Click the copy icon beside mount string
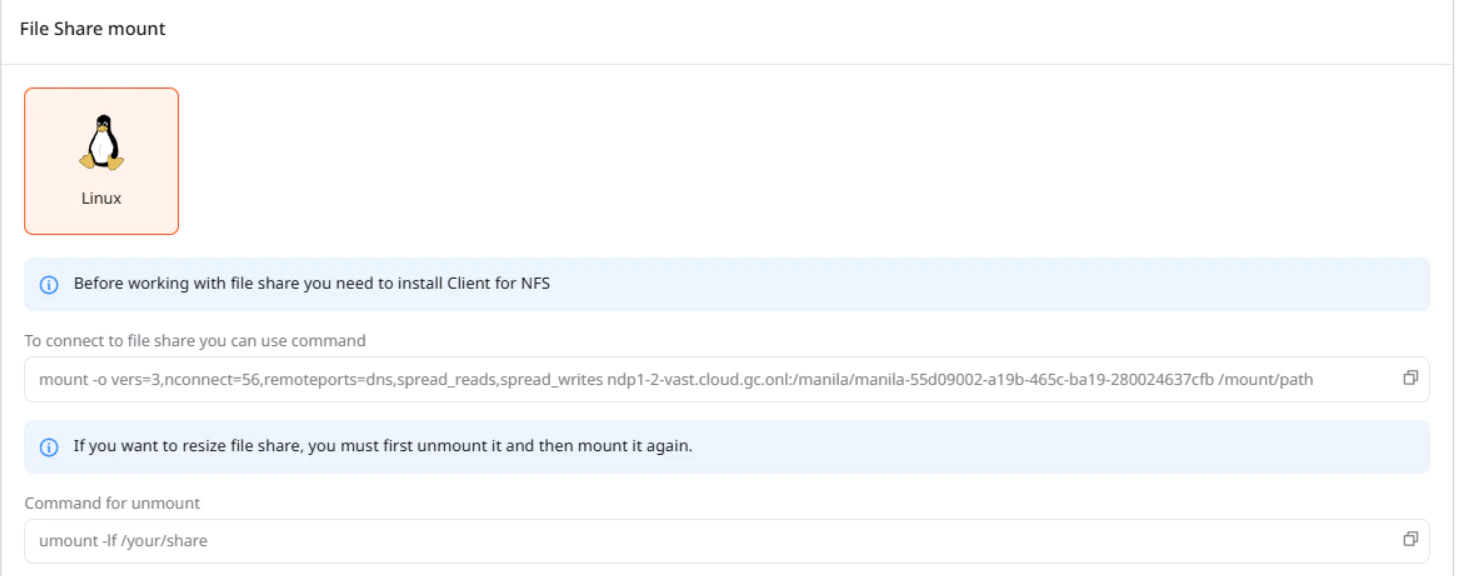 pyautogui.click(x=1413, y=379)
